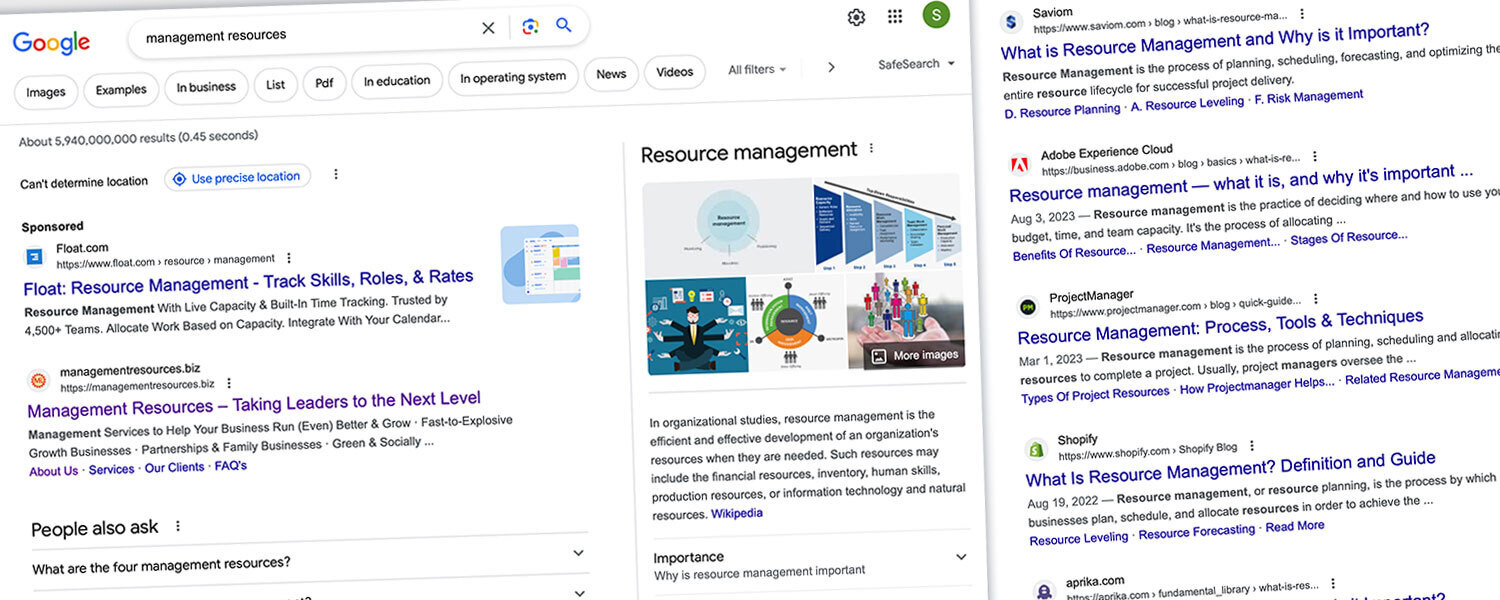Image resolution: width=1500 pixels, height=600 pixels.
Task: Open the All filters dropdown
Action: 757,70
